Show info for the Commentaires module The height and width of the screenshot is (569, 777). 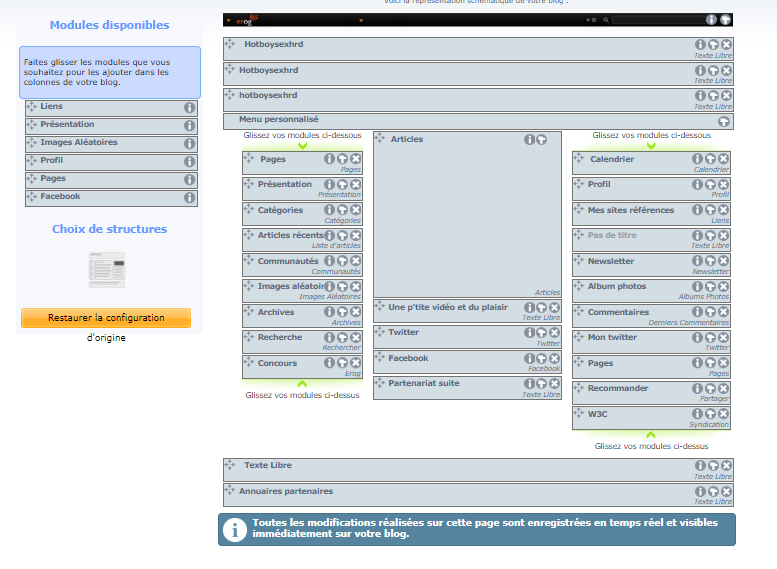pos(698,312)
